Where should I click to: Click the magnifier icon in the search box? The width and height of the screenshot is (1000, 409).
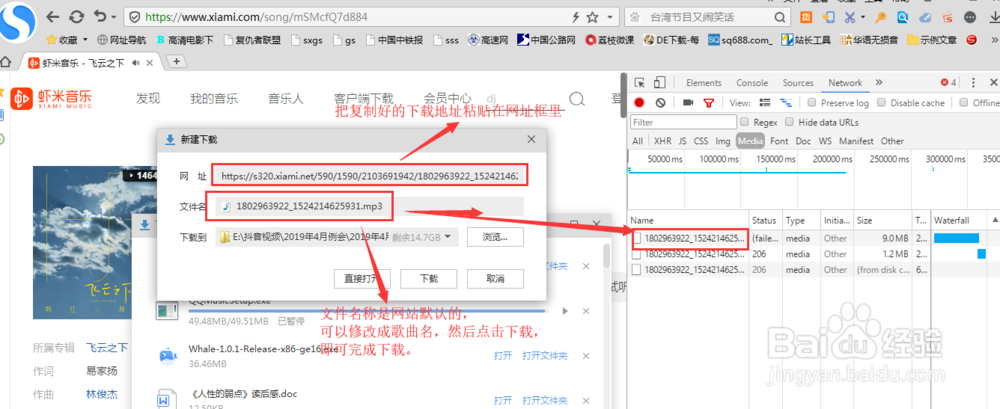pos(780,17)
